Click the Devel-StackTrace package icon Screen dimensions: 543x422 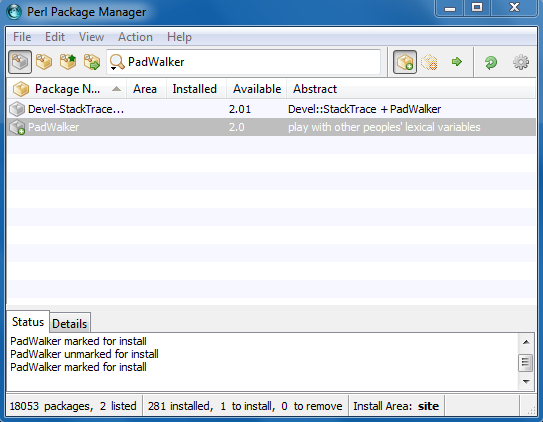coord(17,109)
